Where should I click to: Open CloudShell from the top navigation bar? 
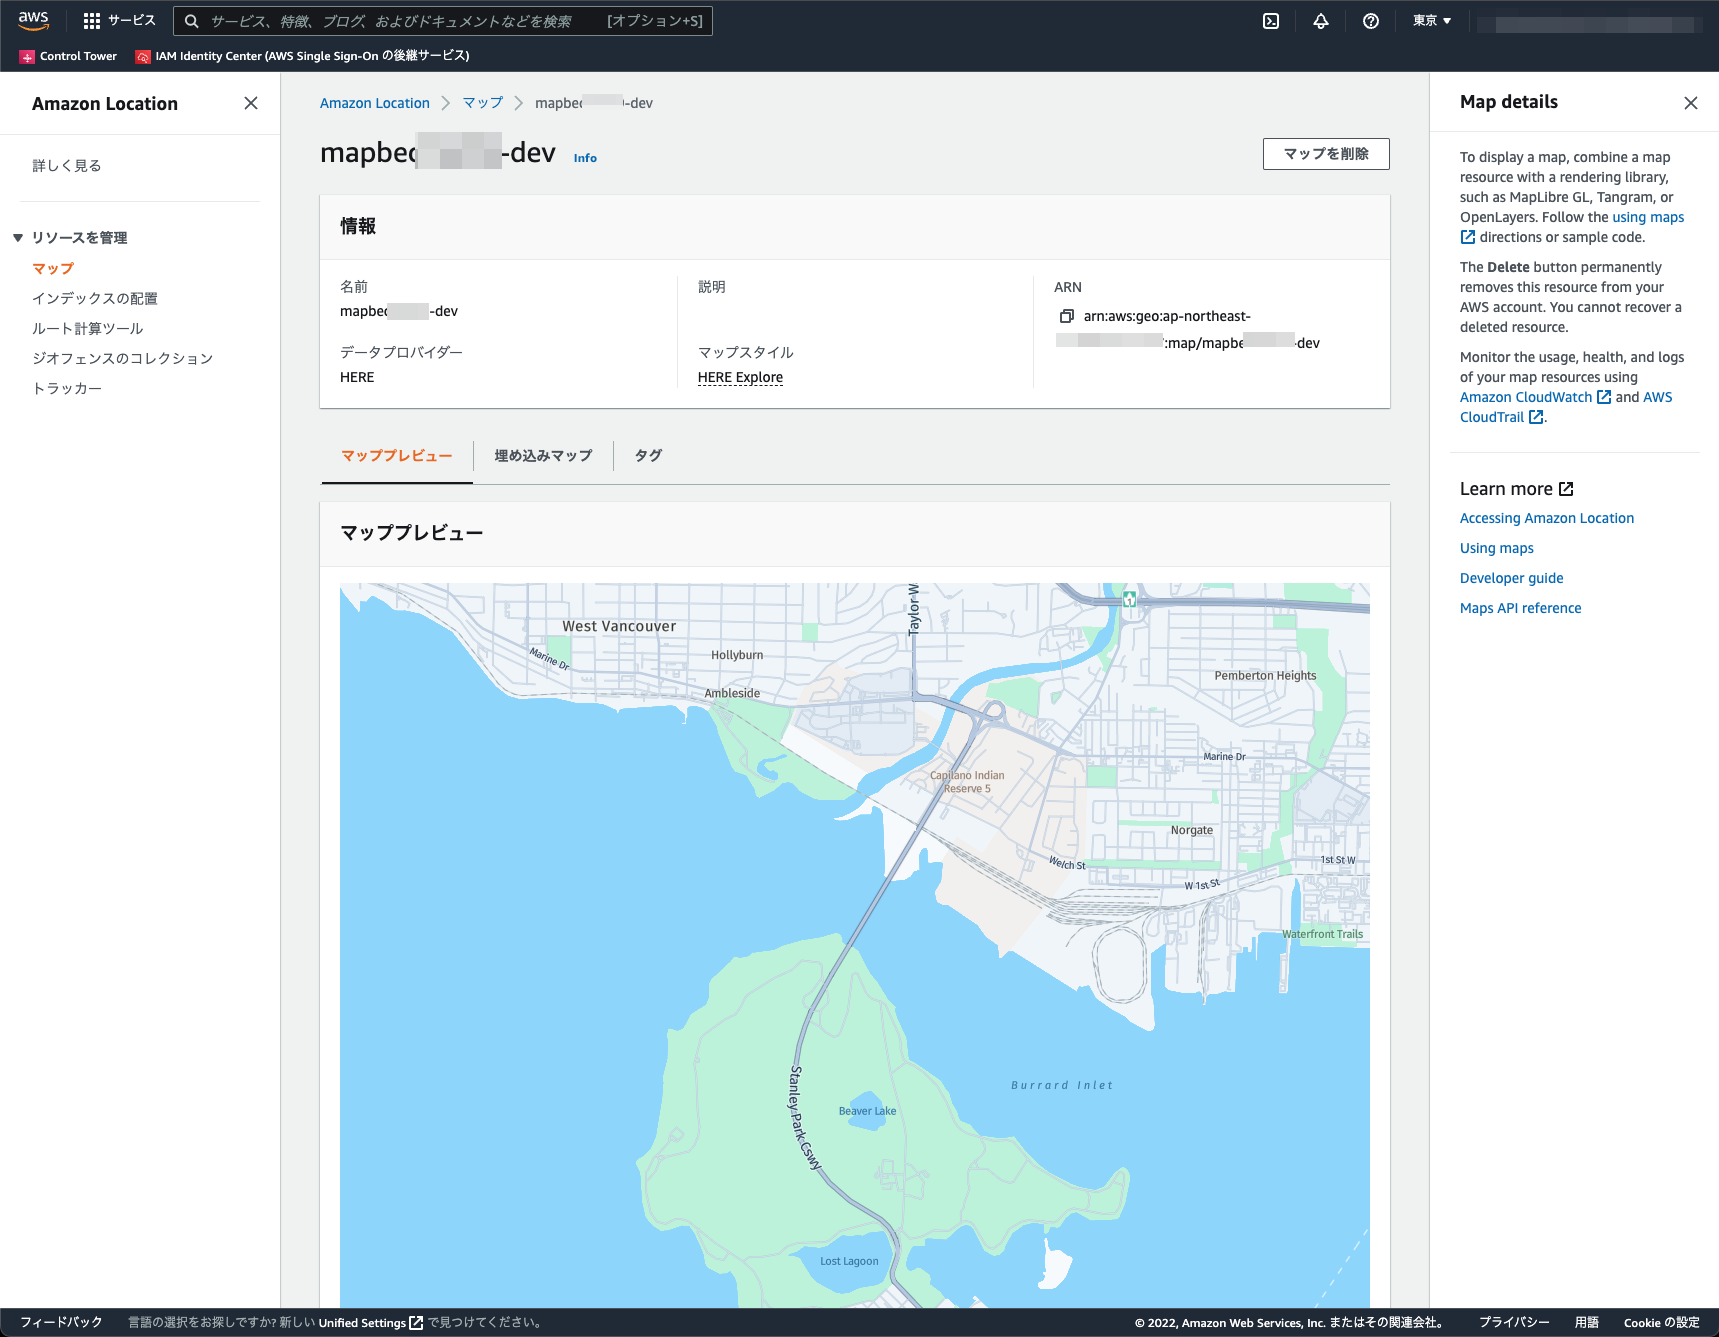click(x=1270, y=20)
